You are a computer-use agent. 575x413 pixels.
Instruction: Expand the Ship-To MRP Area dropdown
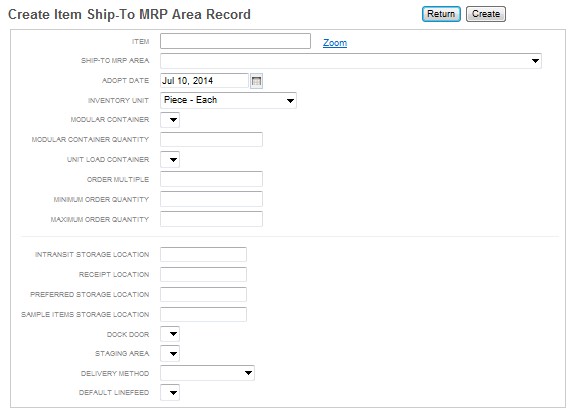pos(351,61)
